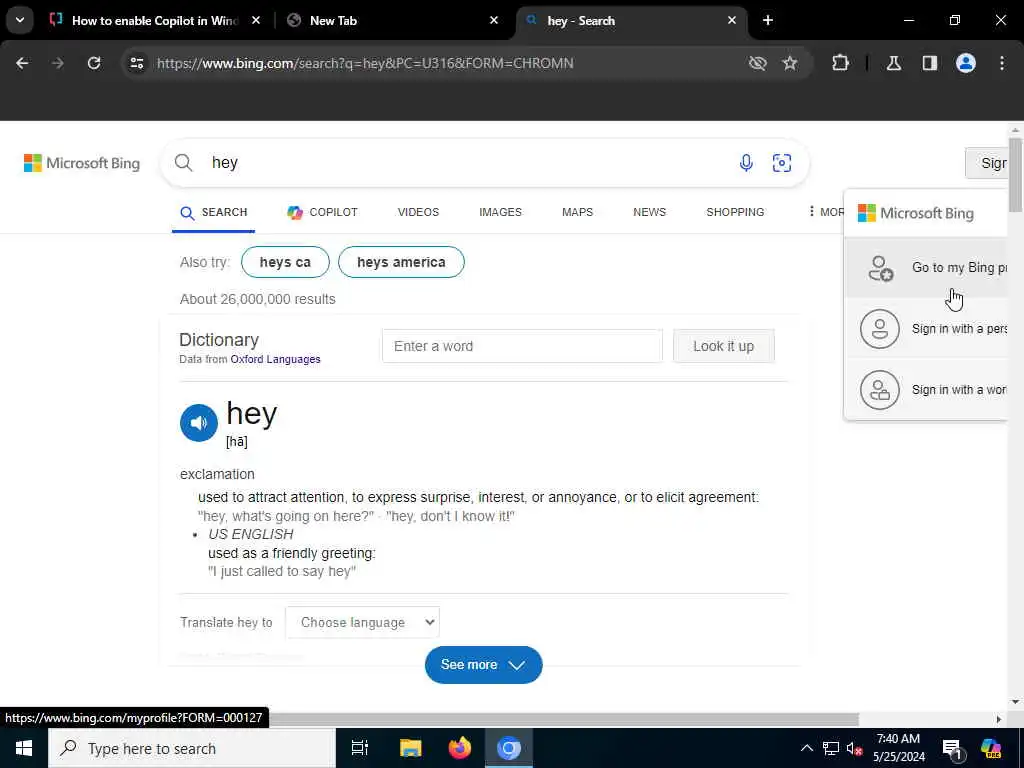Click the Chrome taskbar icon
Viewport: 1024px width, 768px height.
tap(509, 748)
